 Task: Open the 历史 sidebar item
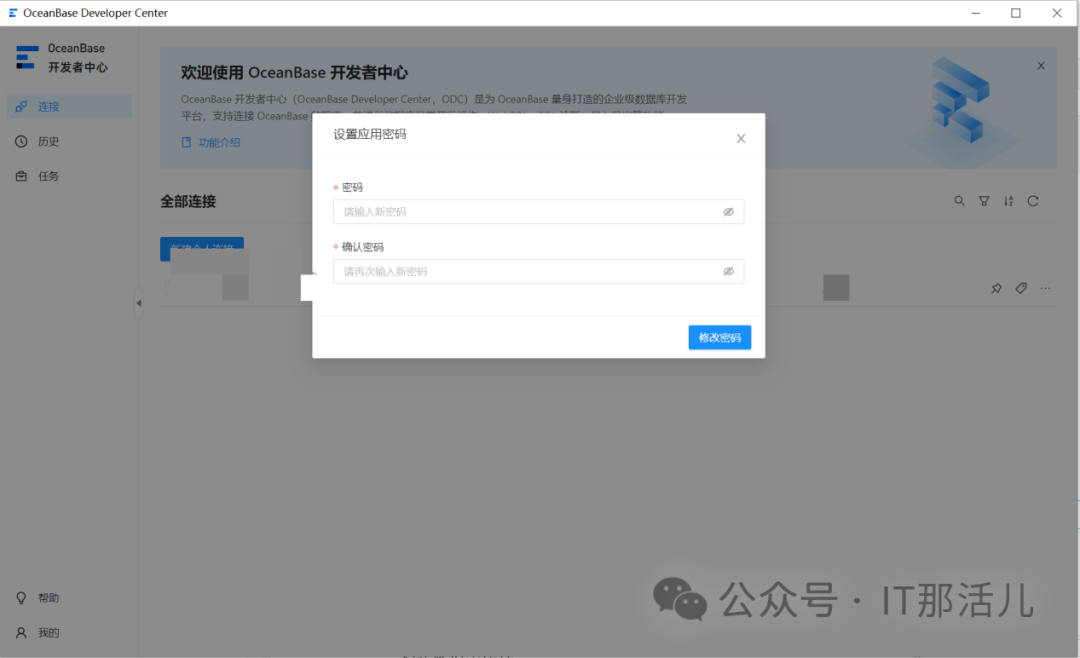pyautogui.click(x=69, y=141)
